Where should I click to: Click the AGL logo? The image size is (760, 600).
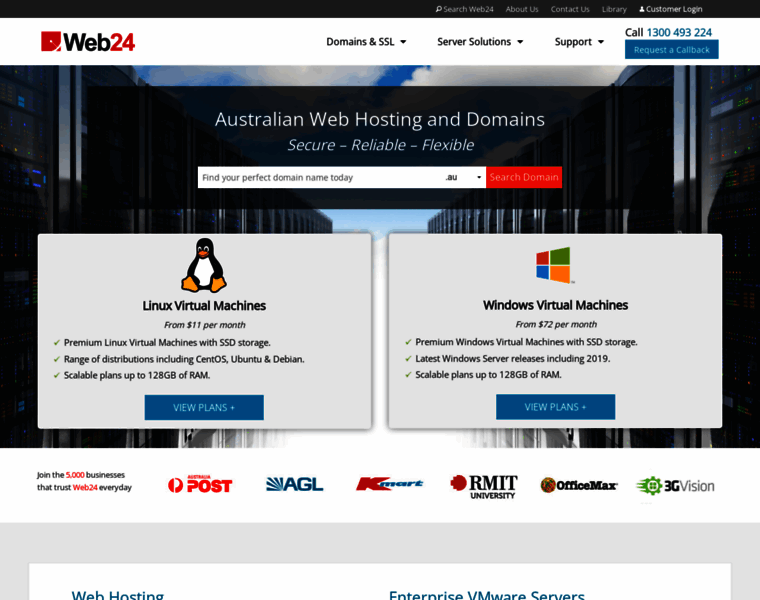(x=295, y=484)
